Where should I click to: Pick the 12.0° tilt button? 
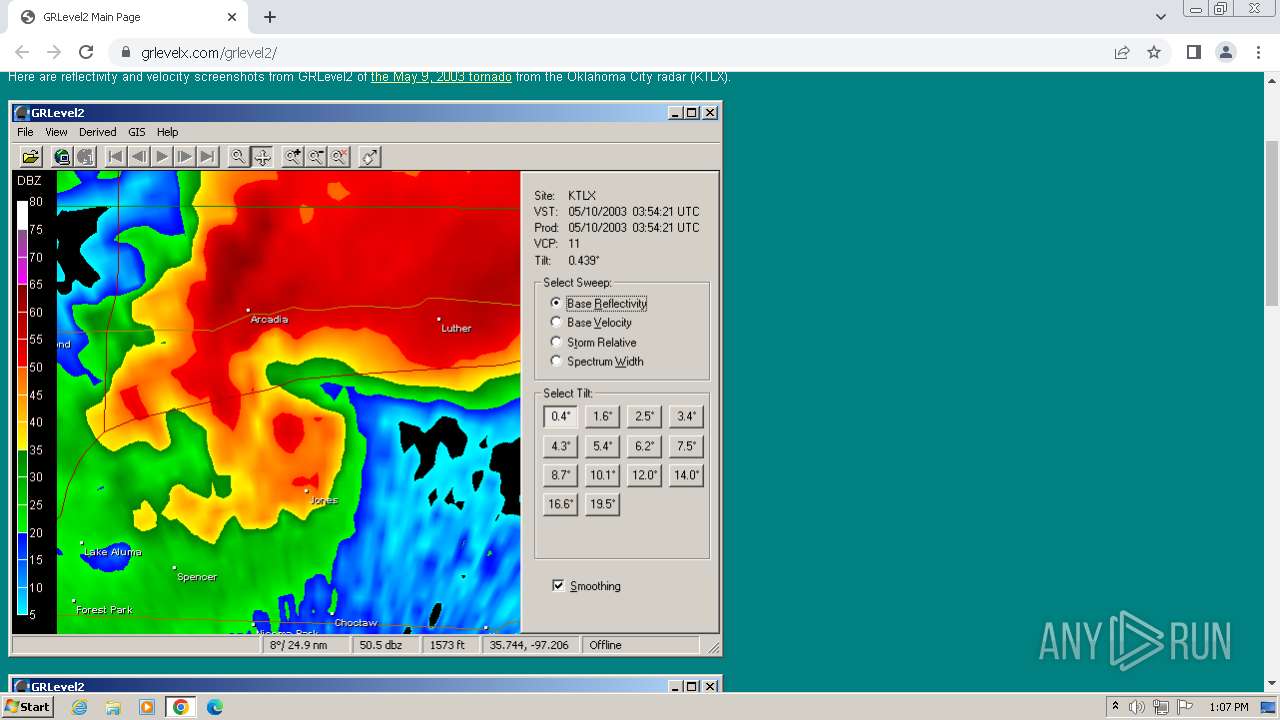pos(645,475)
